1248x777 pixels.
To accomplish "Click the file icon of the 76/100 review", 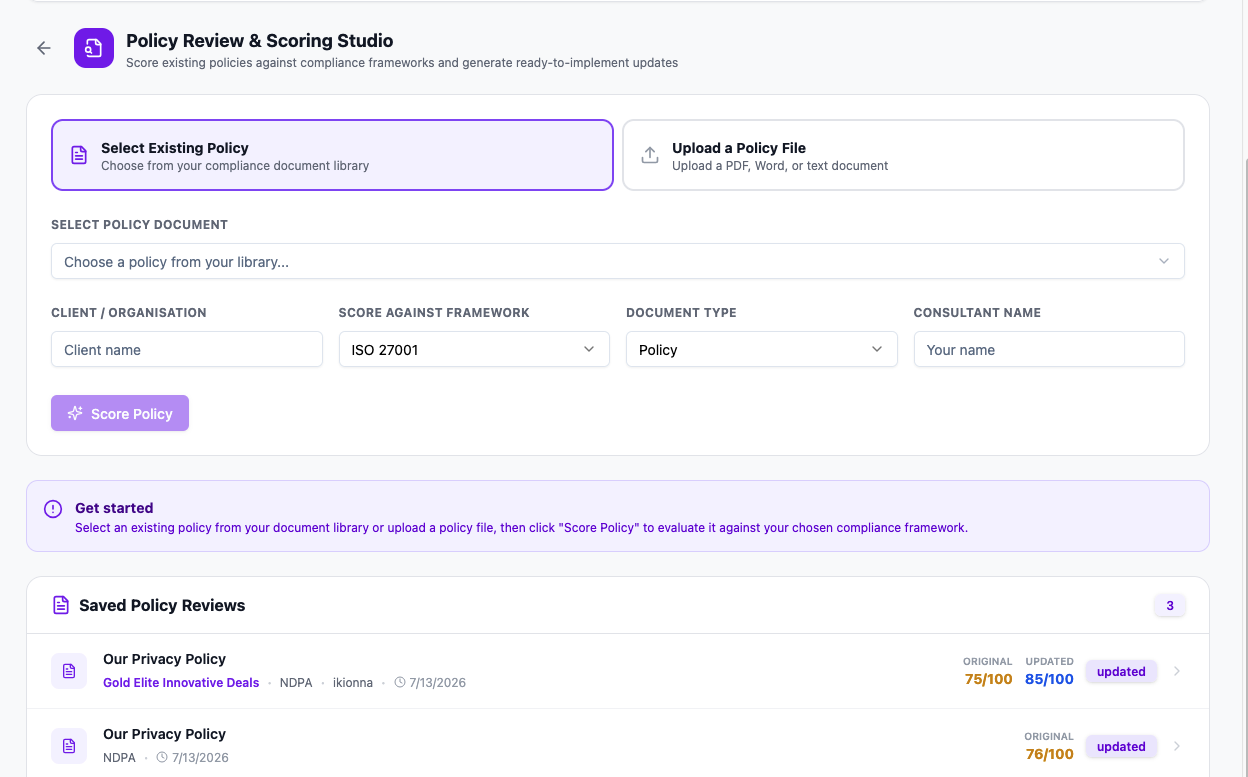I will tap(69, 746).
